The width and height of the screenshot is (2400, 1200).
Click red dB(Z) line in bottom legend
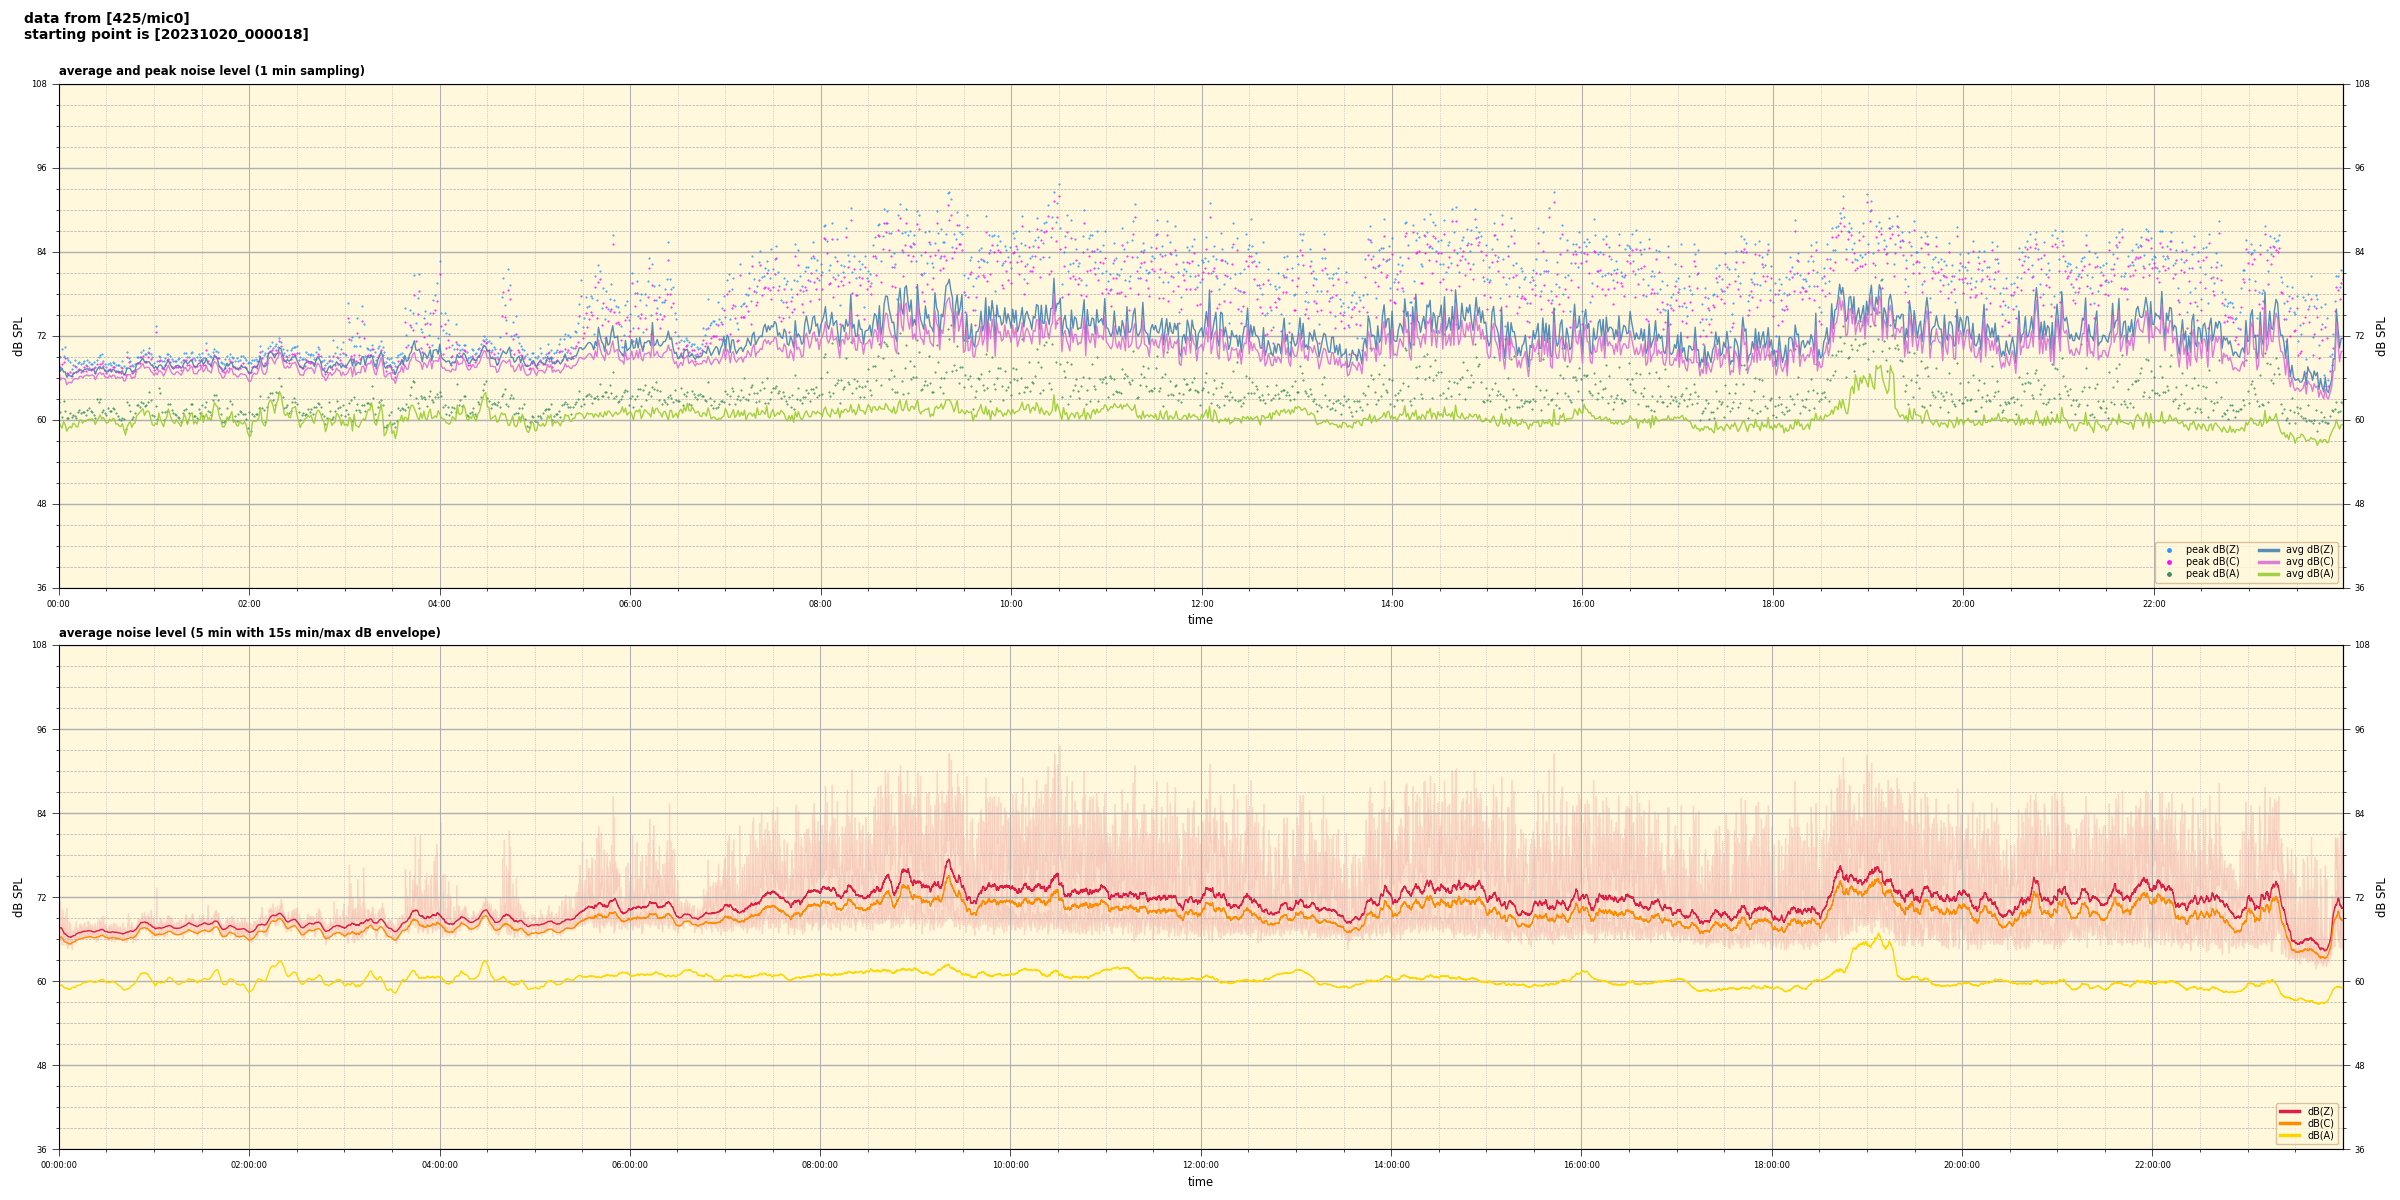[2290, 1111]
